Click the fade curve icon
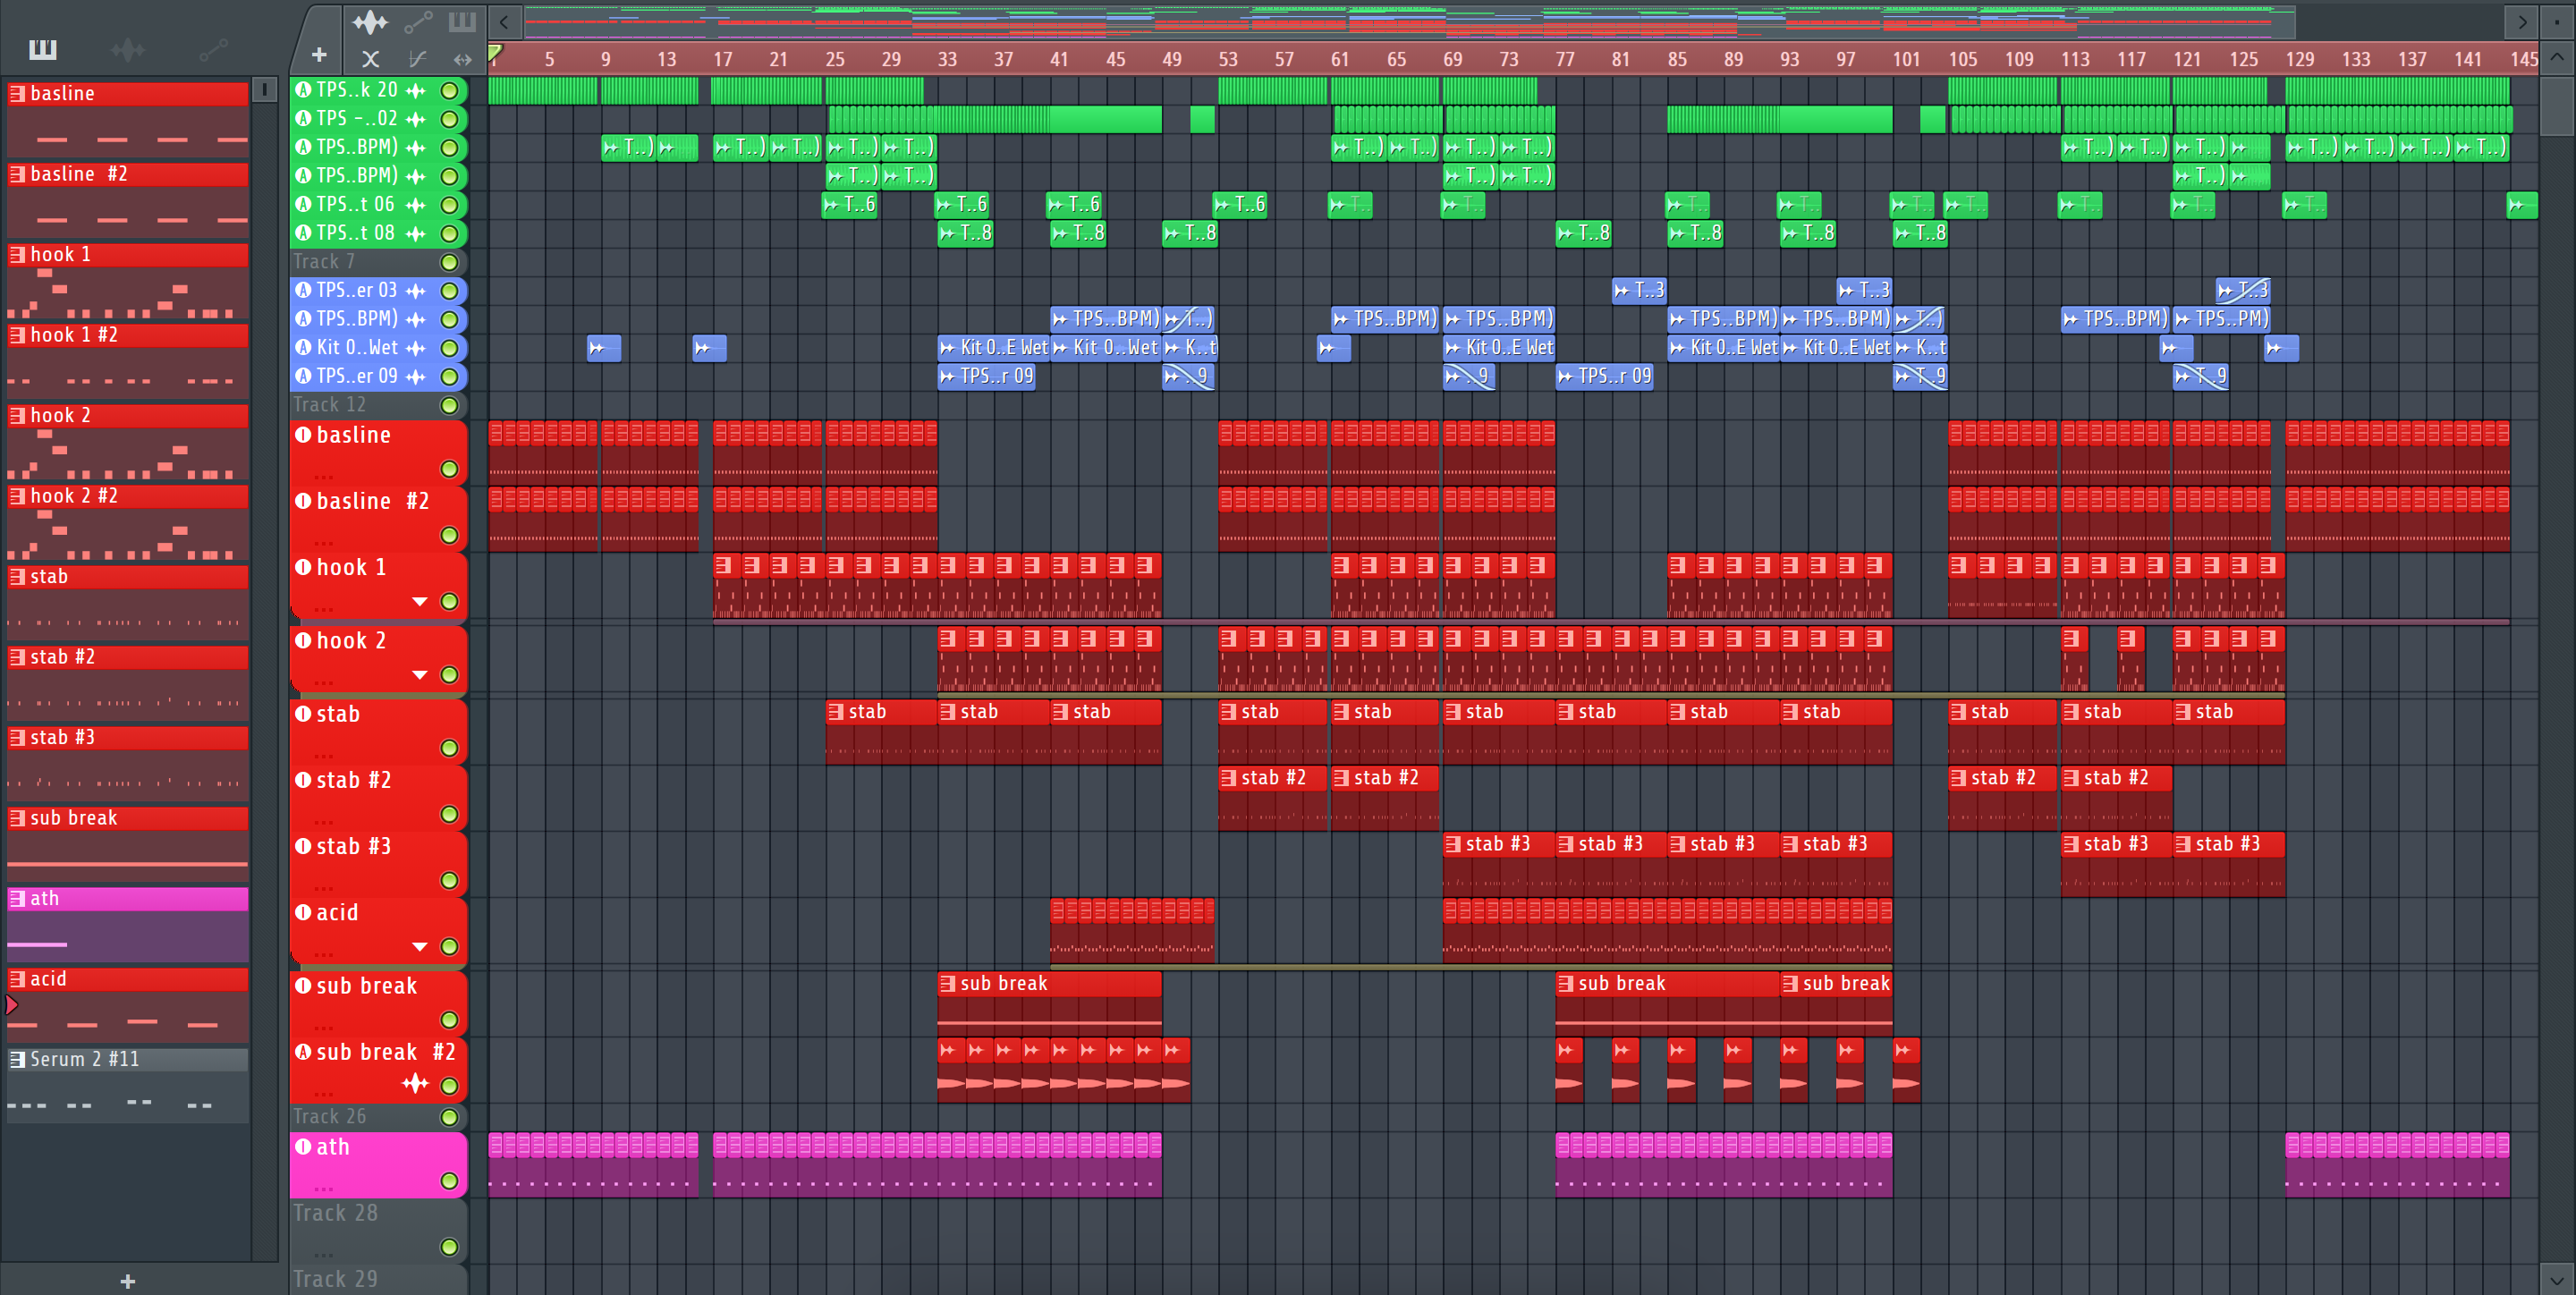 (x=418, y=59)
